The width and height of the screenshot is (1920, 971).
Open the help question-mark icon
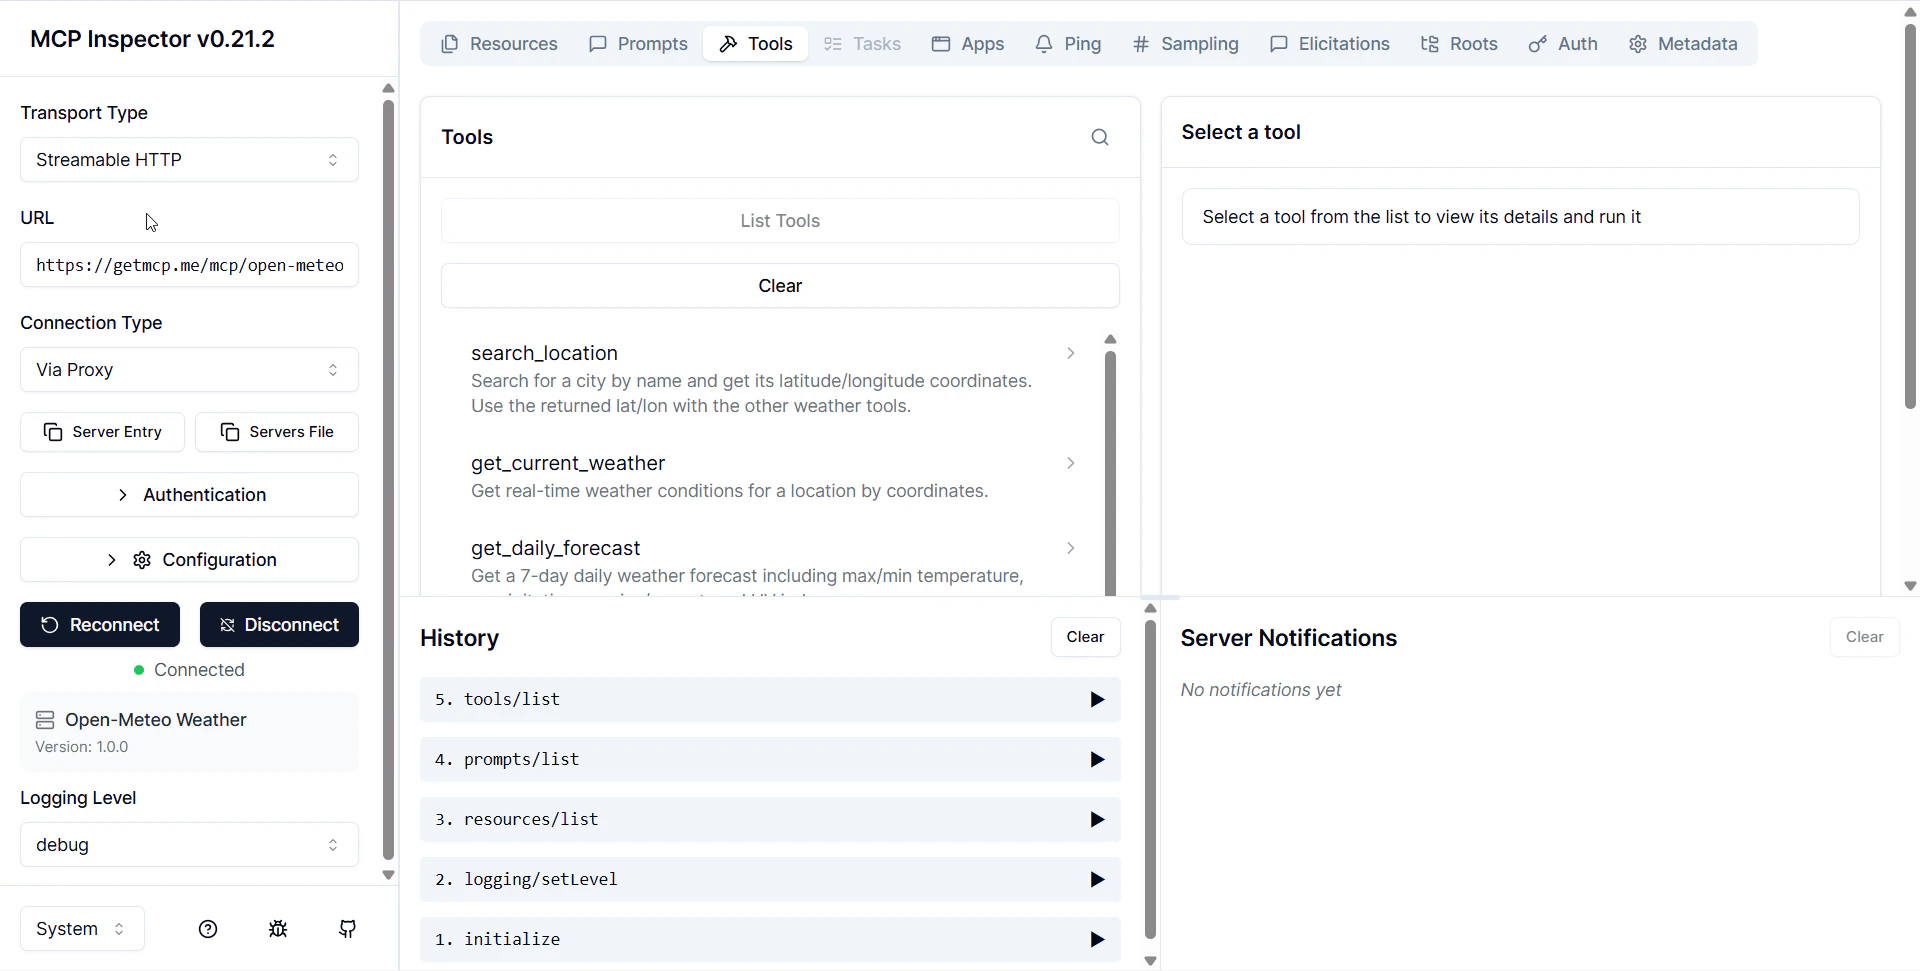[x=208, y=929]
